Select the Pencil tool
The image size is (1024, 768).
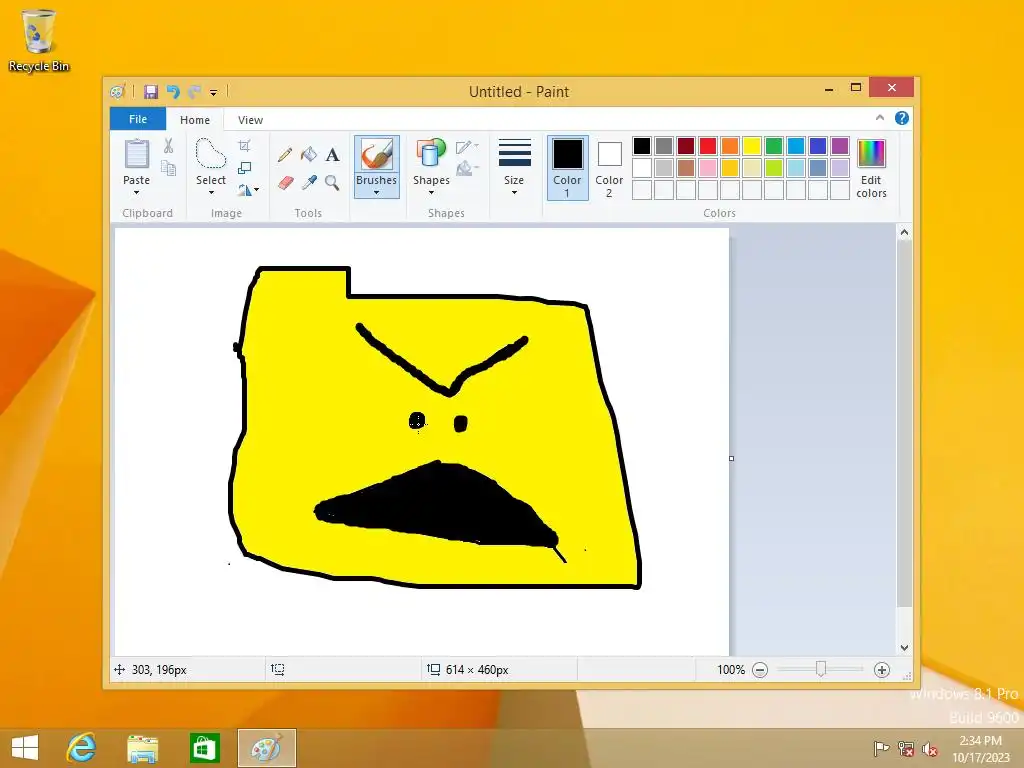click(285, 155)
